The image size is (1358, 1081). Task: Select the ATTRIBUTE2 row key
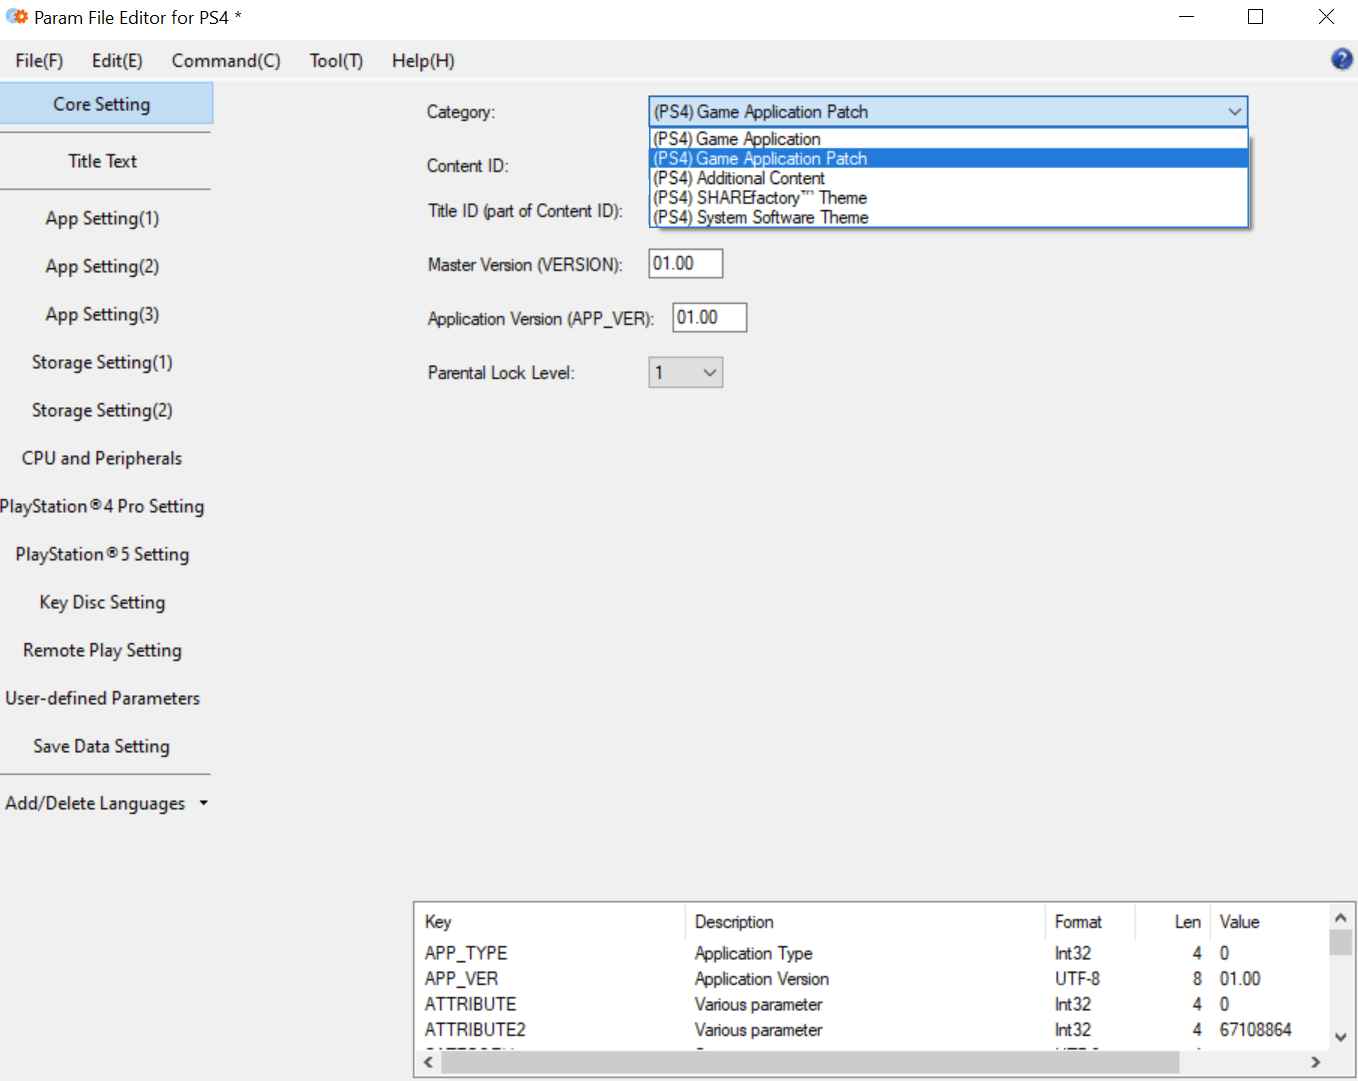tap(475, 1030)
